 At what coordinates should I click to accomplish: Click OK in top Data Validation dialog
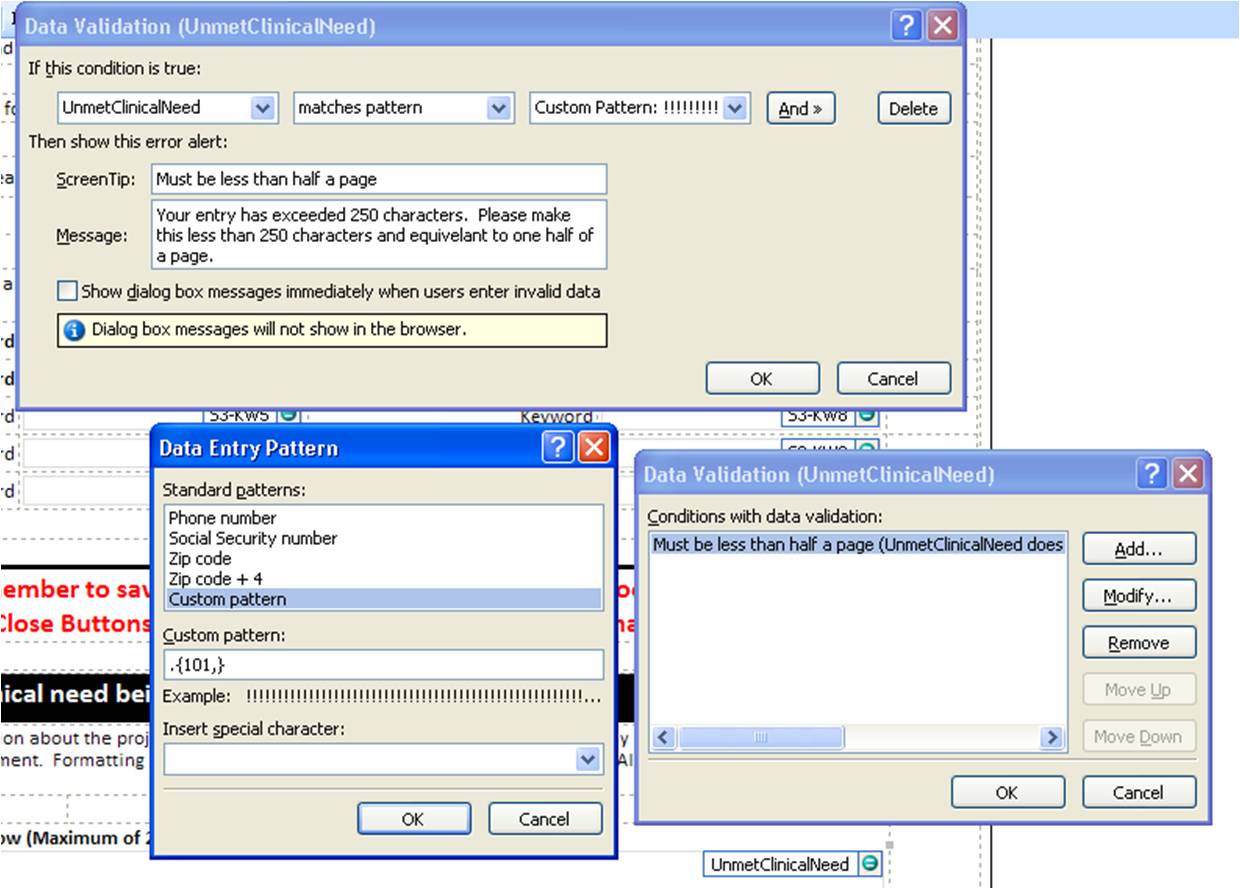coord(762,379)
